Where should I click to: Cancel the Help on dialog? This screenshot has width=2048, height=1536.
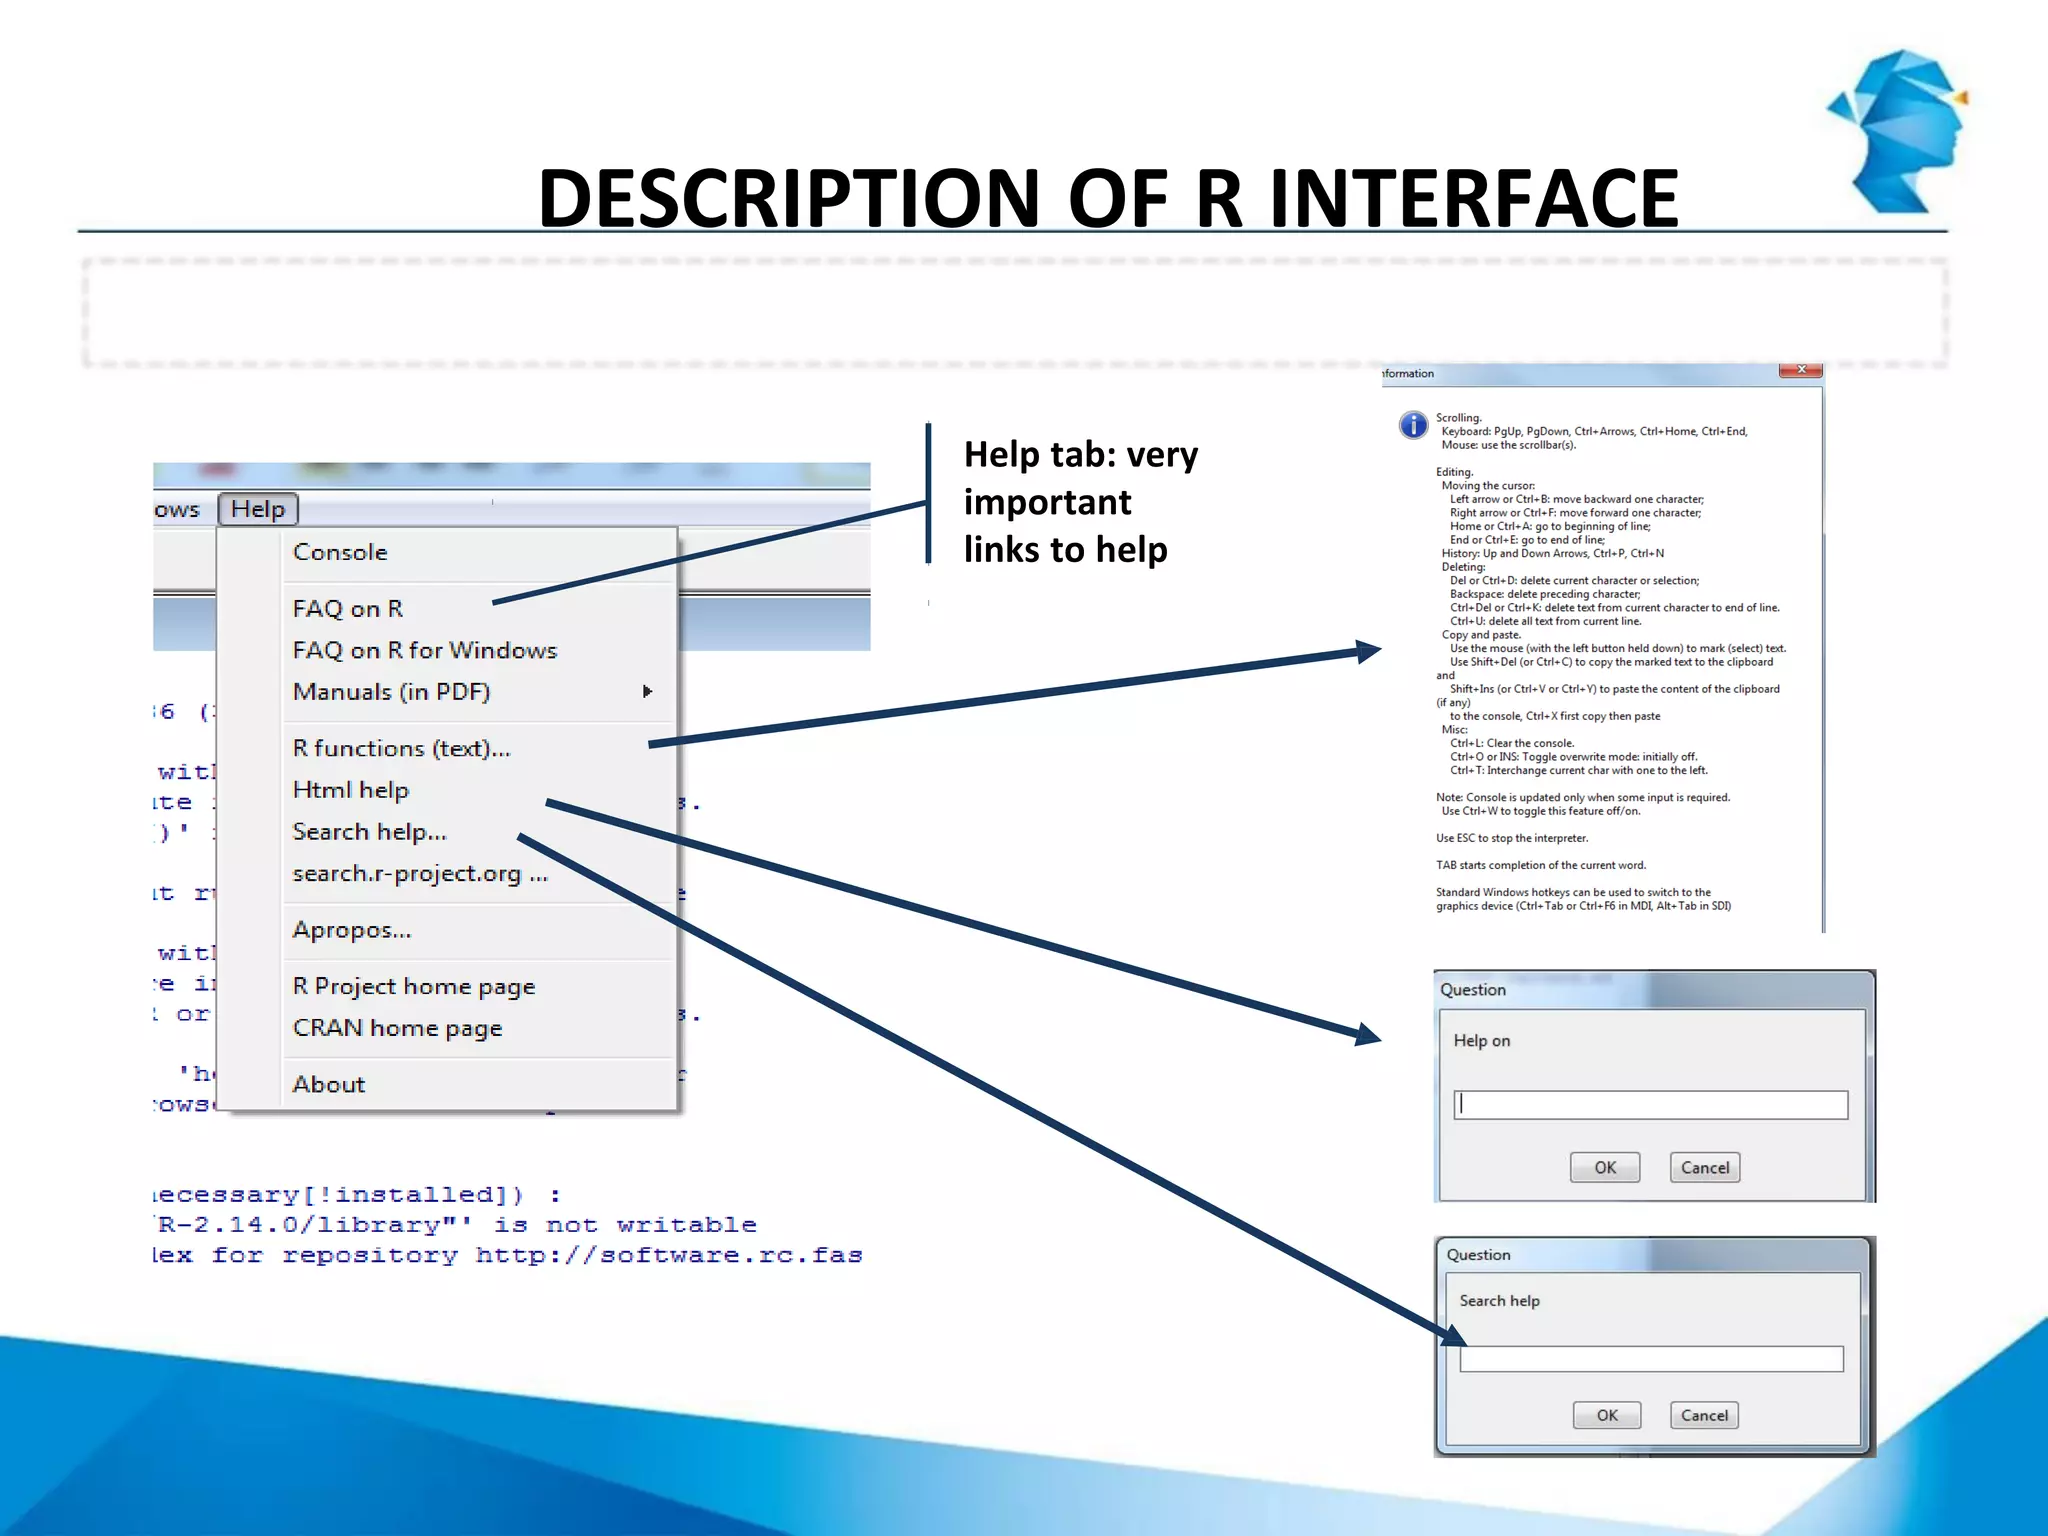coord(1705,1167)
